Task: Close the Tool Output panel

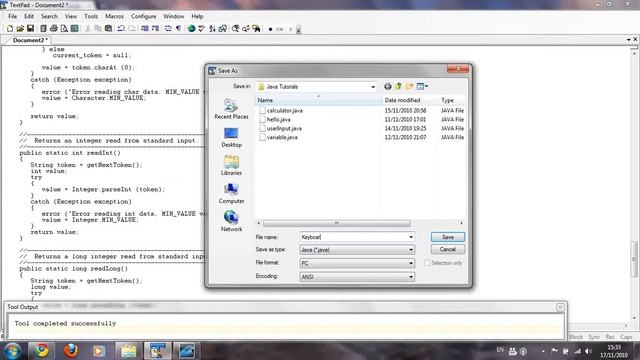Action: pos(560,307)
